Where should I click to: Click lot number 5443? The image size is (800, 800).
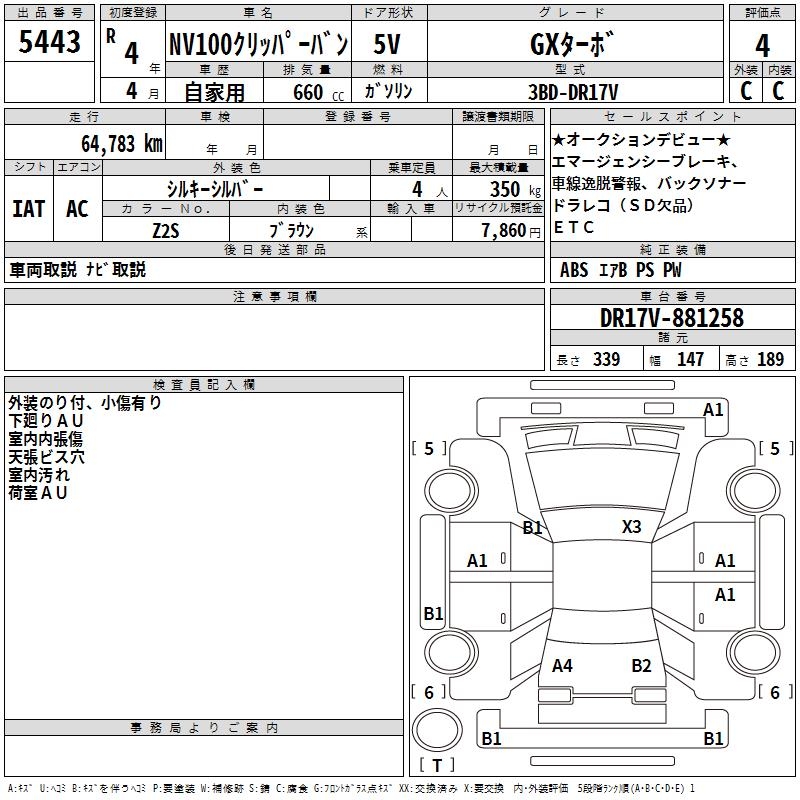click(50, 43)
